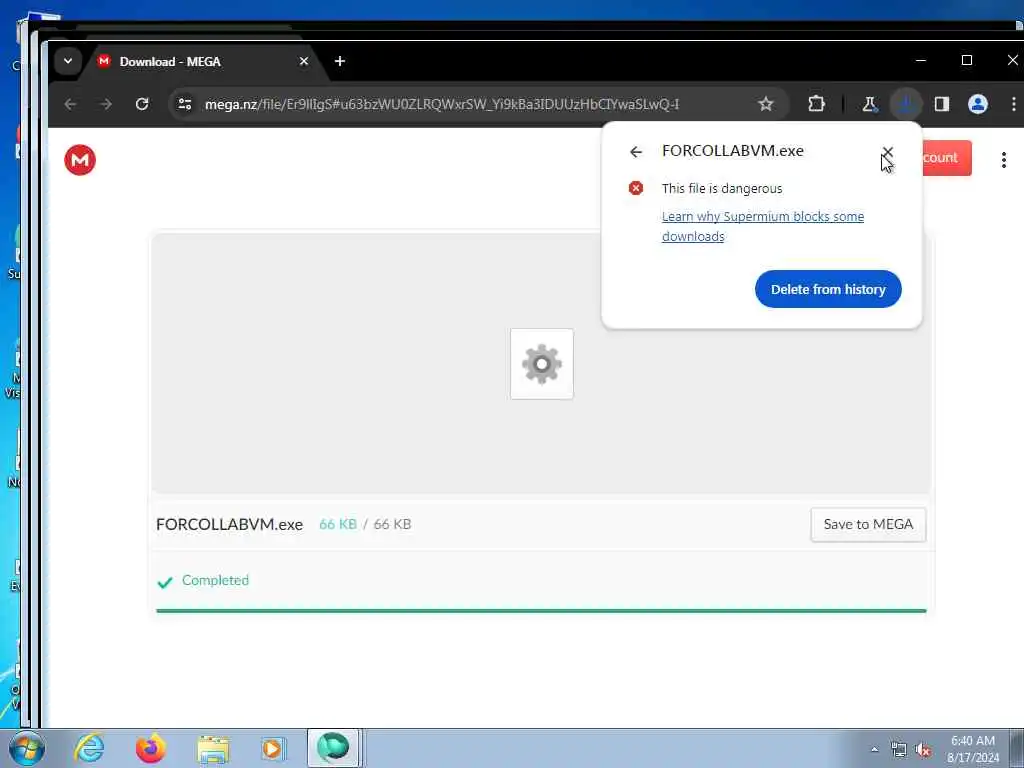Screen dimensions: 1024x768
Task: Click FORCOLLABVM.exe title in popup
Action: [x=733, y=151]
